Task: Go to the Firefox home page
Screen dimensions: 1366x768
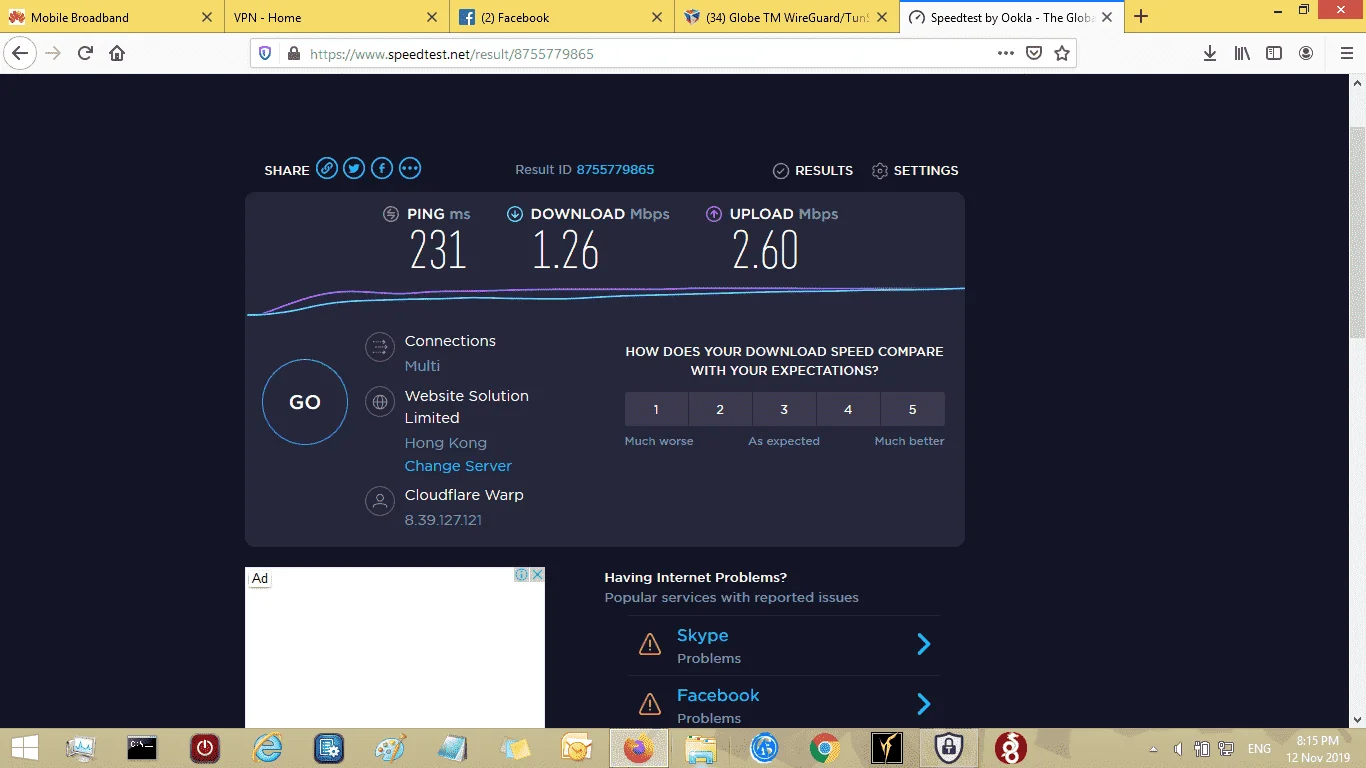Action: [x=117, y=53]
